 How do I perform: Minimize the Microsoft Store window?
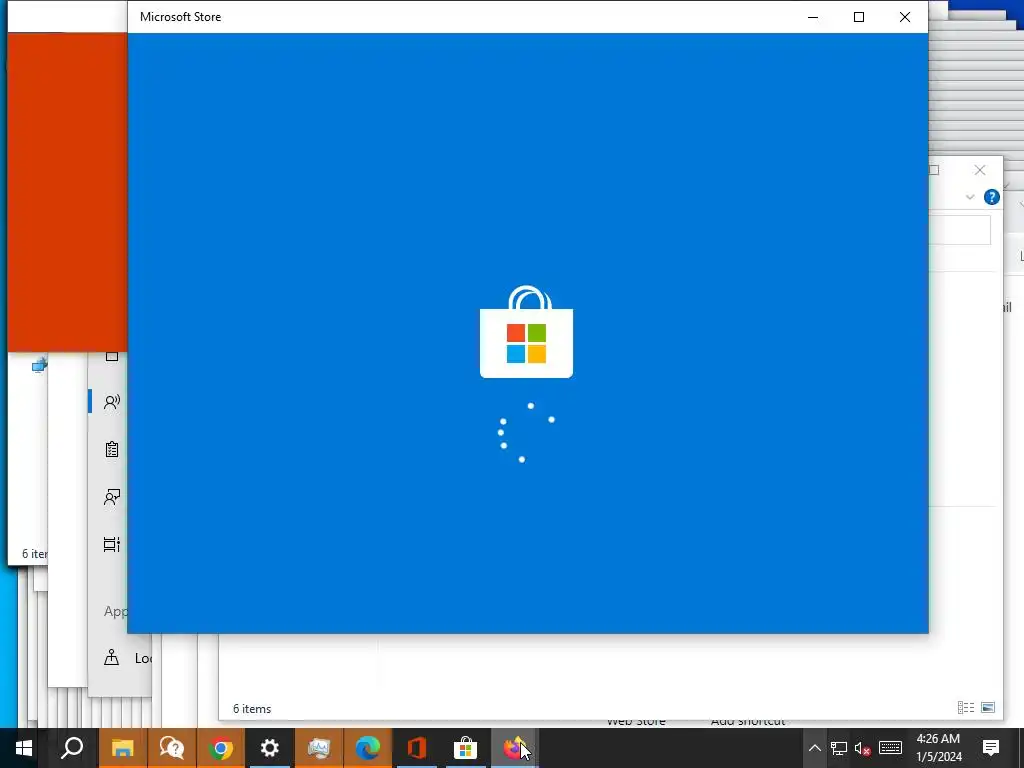(x=813, y=17)
